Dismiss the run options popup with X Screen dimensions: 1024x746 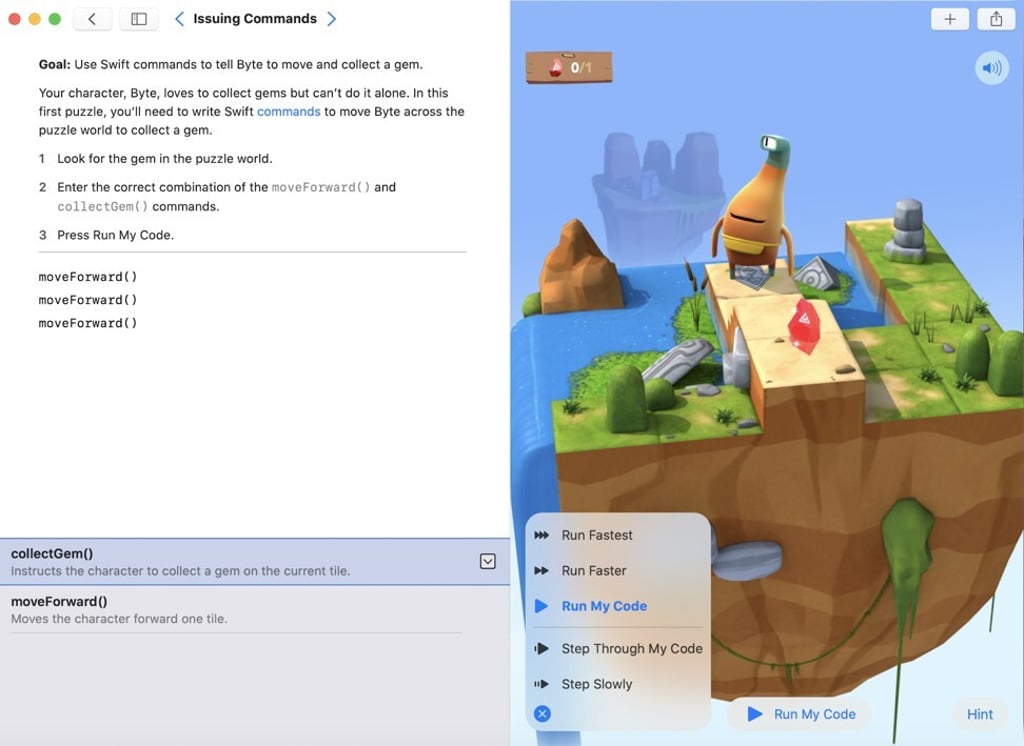tap(542, 714)
